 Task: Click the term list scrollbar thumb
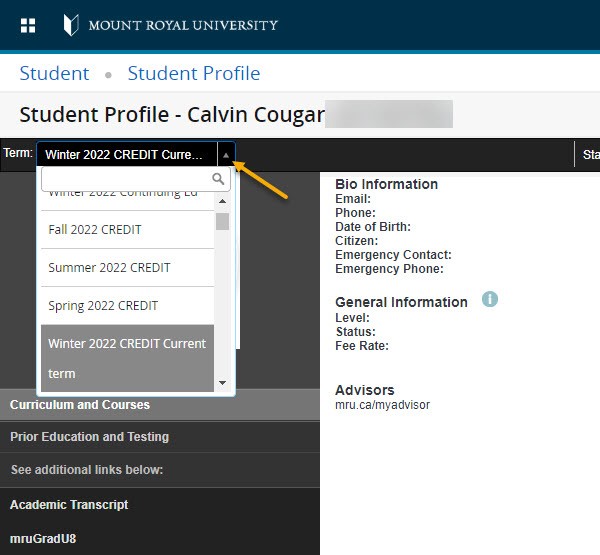pos(222,222)
